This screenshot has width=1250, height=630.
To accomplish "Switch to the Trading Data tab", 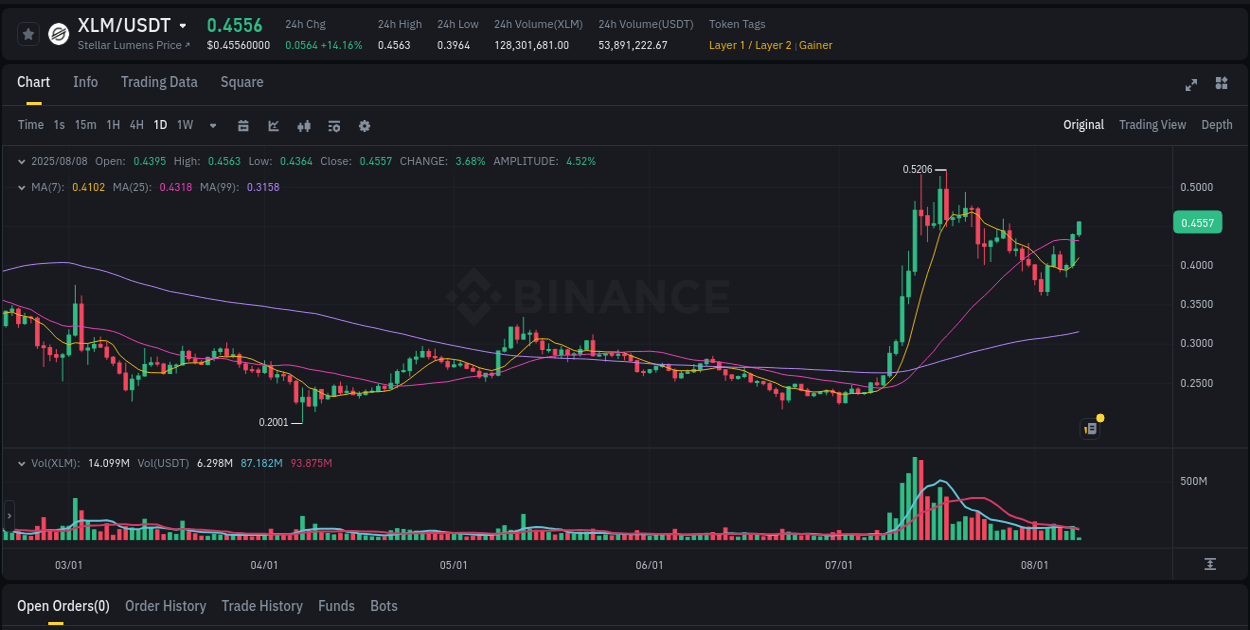I will click(x=159, y=82).
